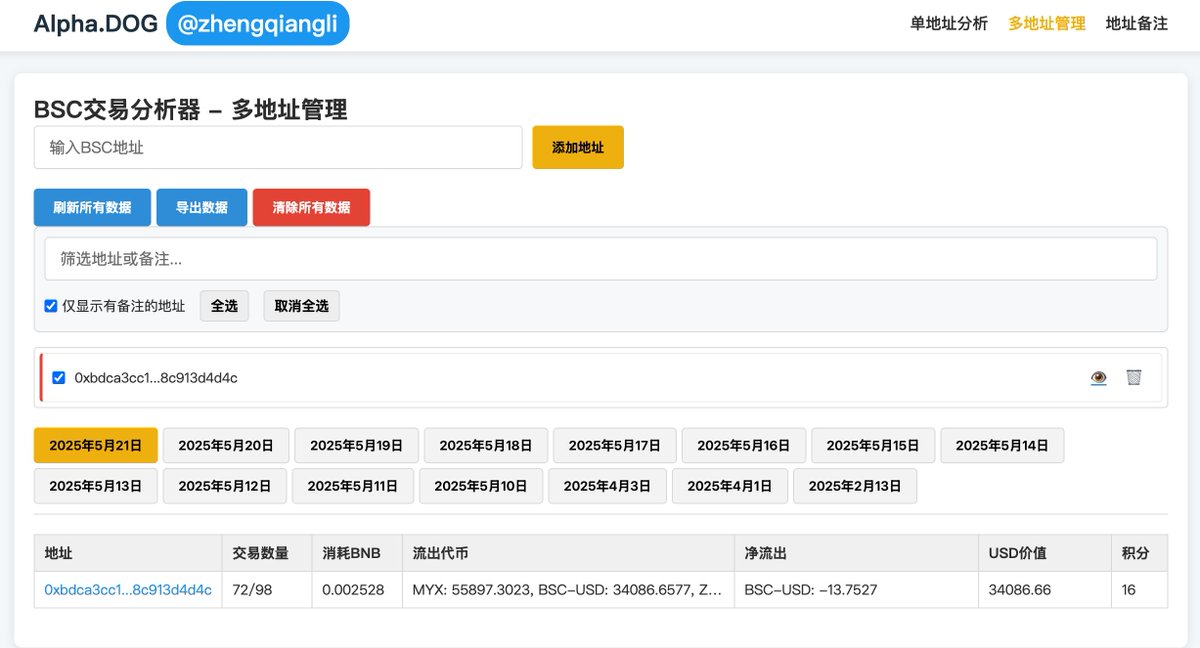Click address text 0xbdca3cc1...8c913d4d4c in address list
The image size is (1200, 648).
point(156,378)
